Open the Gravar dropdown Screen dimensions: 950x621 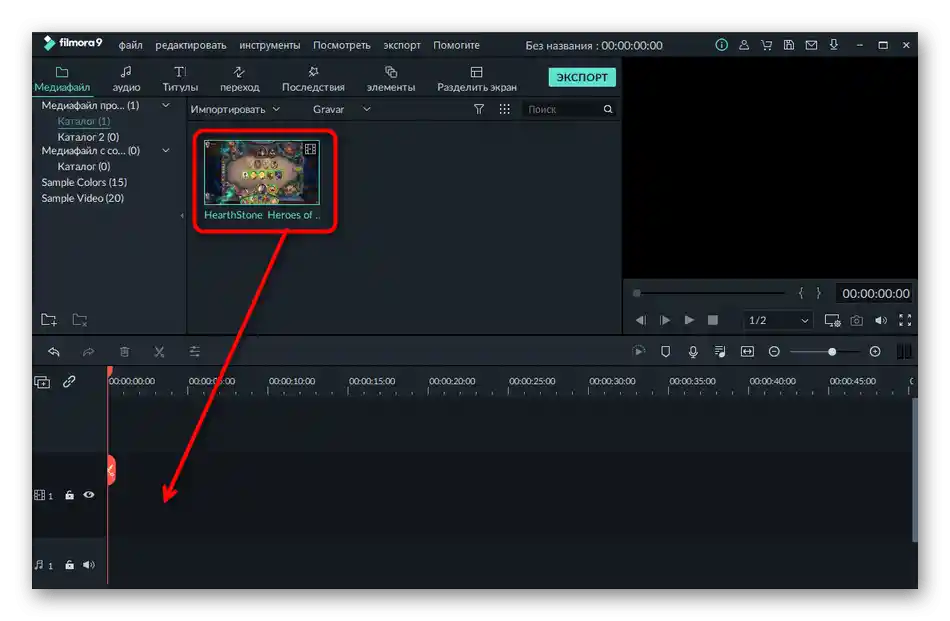341,109
